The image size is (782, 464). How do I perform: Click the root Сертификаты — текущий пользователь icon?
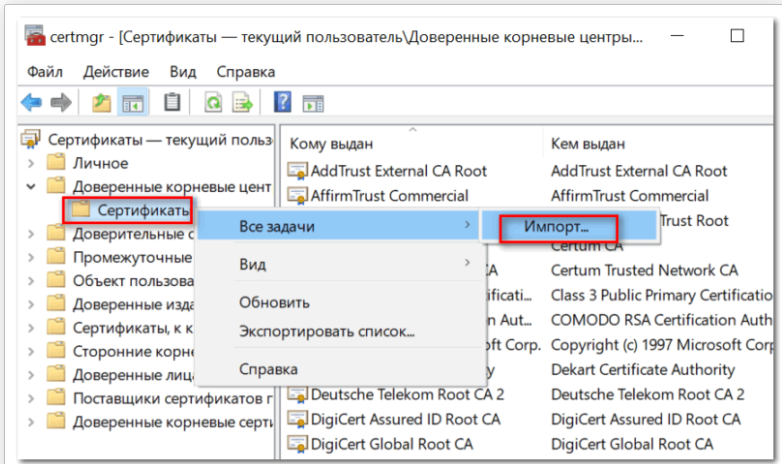coord(30,139)
